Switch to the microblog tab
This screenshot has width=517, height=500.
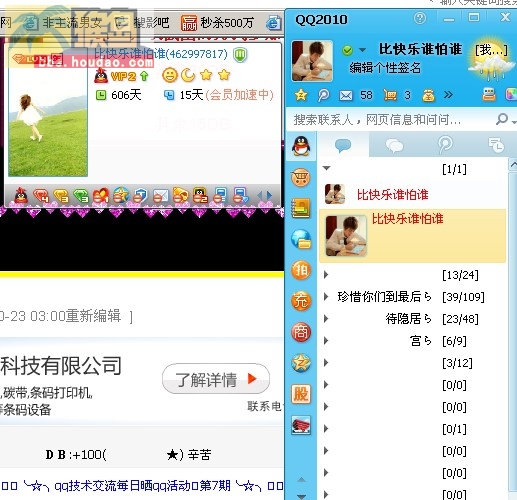coord(445,145)
